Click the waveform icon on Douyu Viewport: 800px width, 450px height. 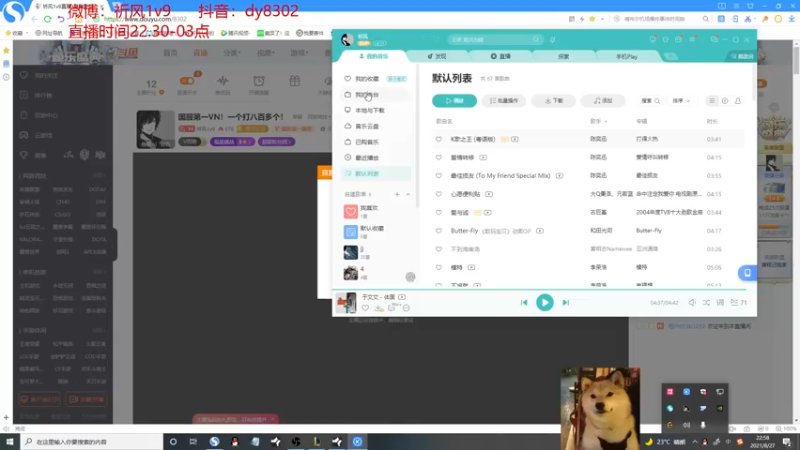click(x=222, y=81)
